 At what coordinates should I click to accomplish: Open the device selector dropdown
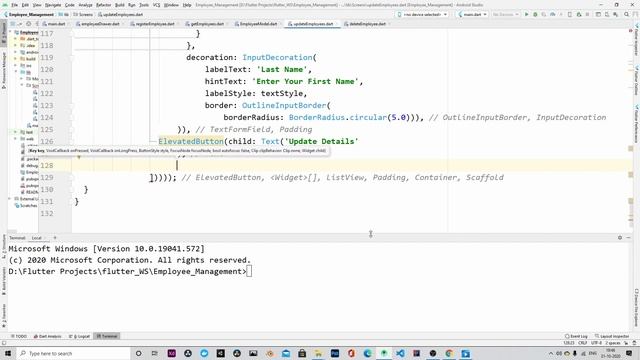pos(422,14)
